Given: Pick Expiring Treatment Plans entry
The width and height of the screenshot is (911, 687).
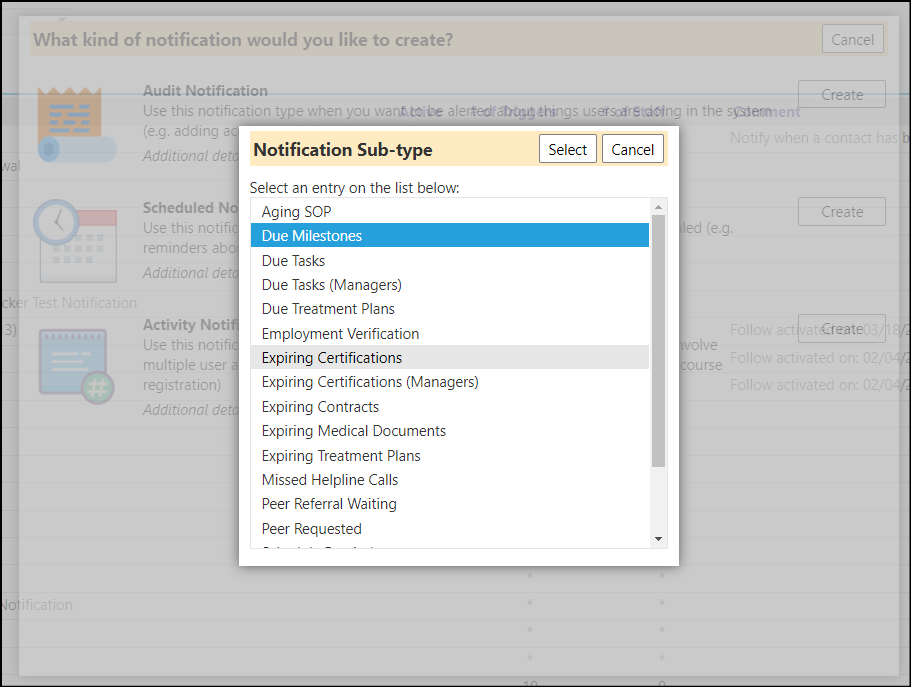Looking at the screenshot, I should pos(450,456).
